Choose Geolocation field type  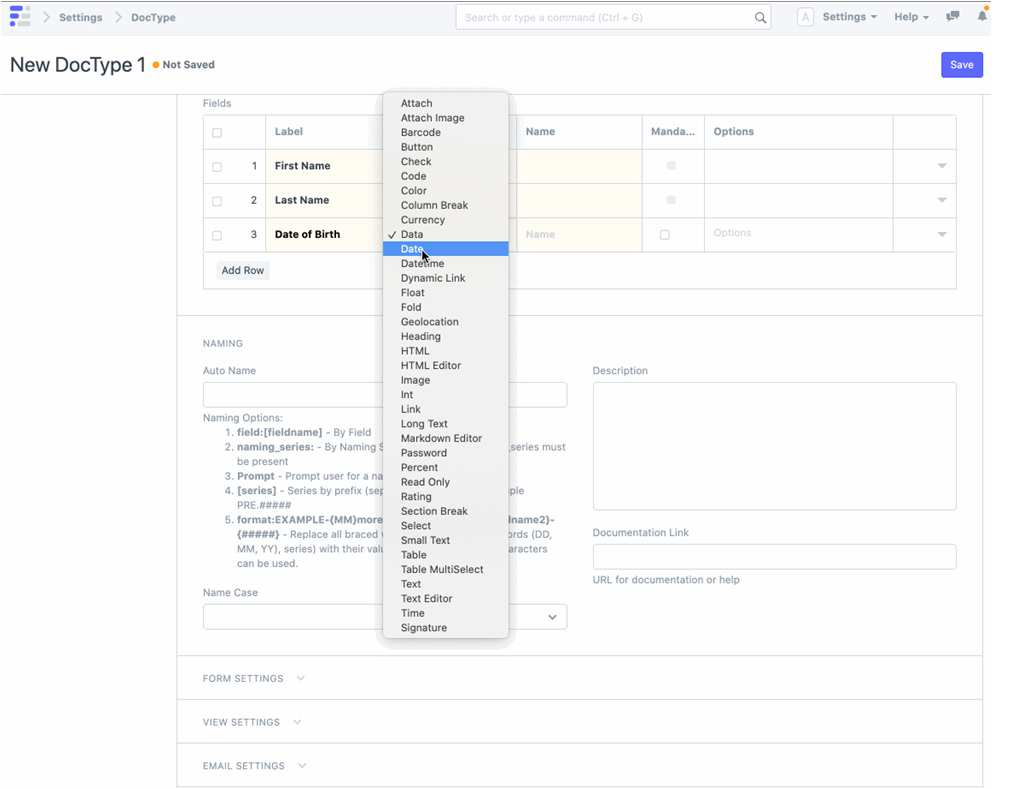[446, 322]
